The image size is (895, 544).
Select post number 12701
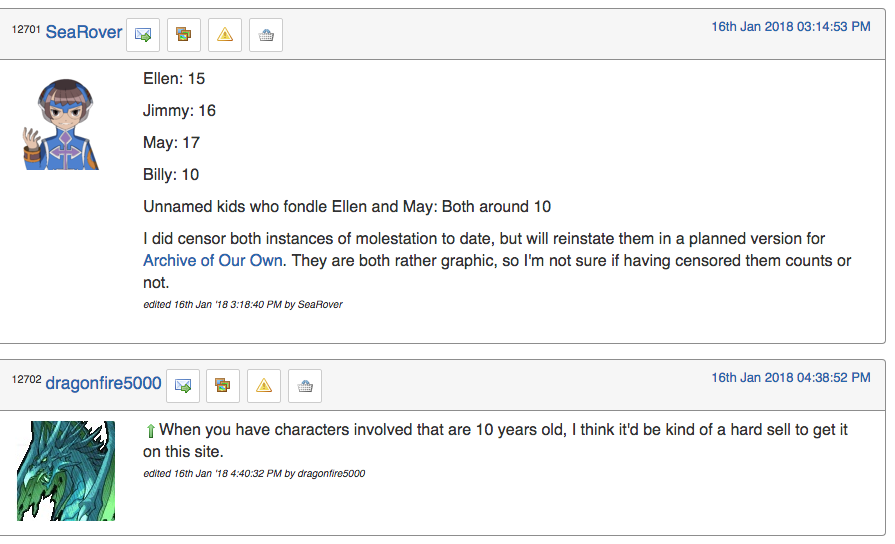(26, 29)
